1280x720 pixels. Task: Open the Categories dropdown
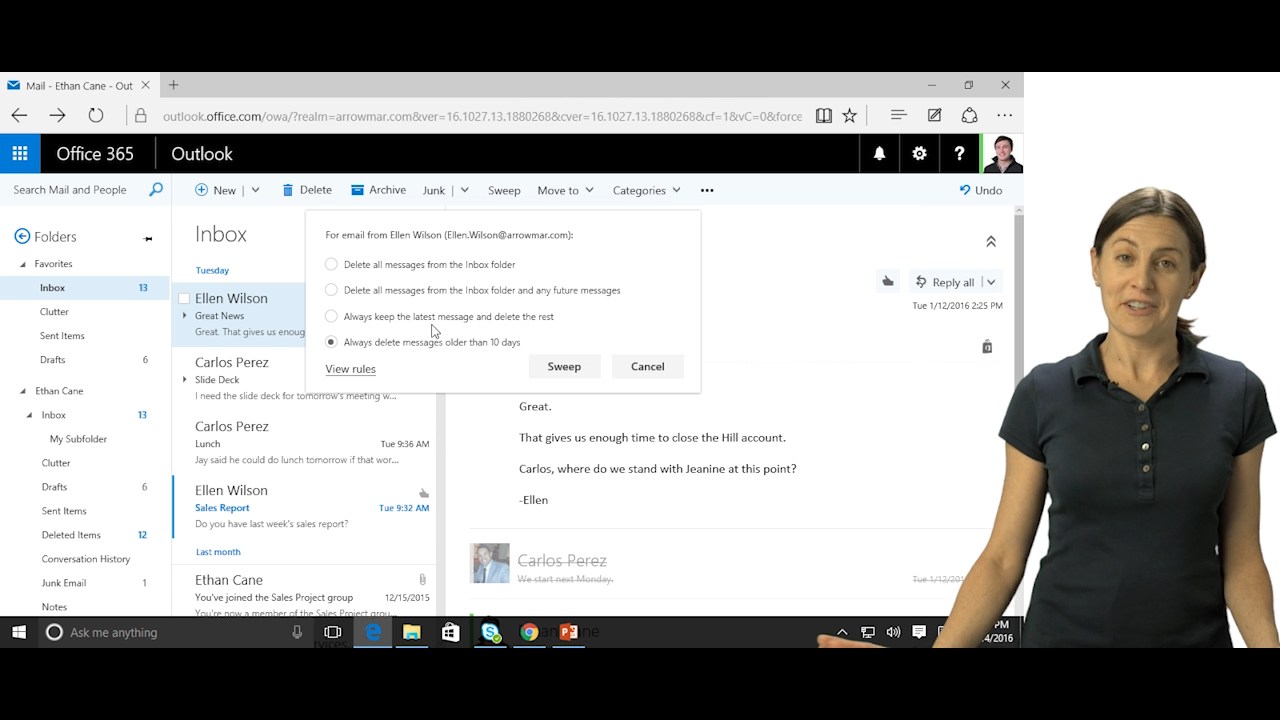[x=646, y=190]
